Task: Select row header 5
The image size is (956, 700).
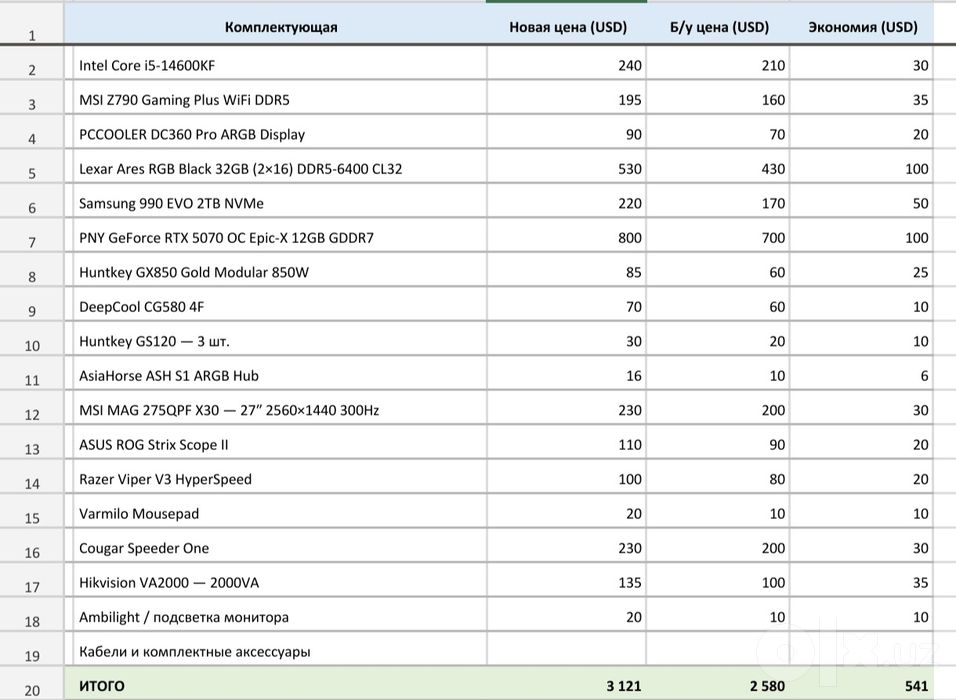Action: [x=32, y=168]
